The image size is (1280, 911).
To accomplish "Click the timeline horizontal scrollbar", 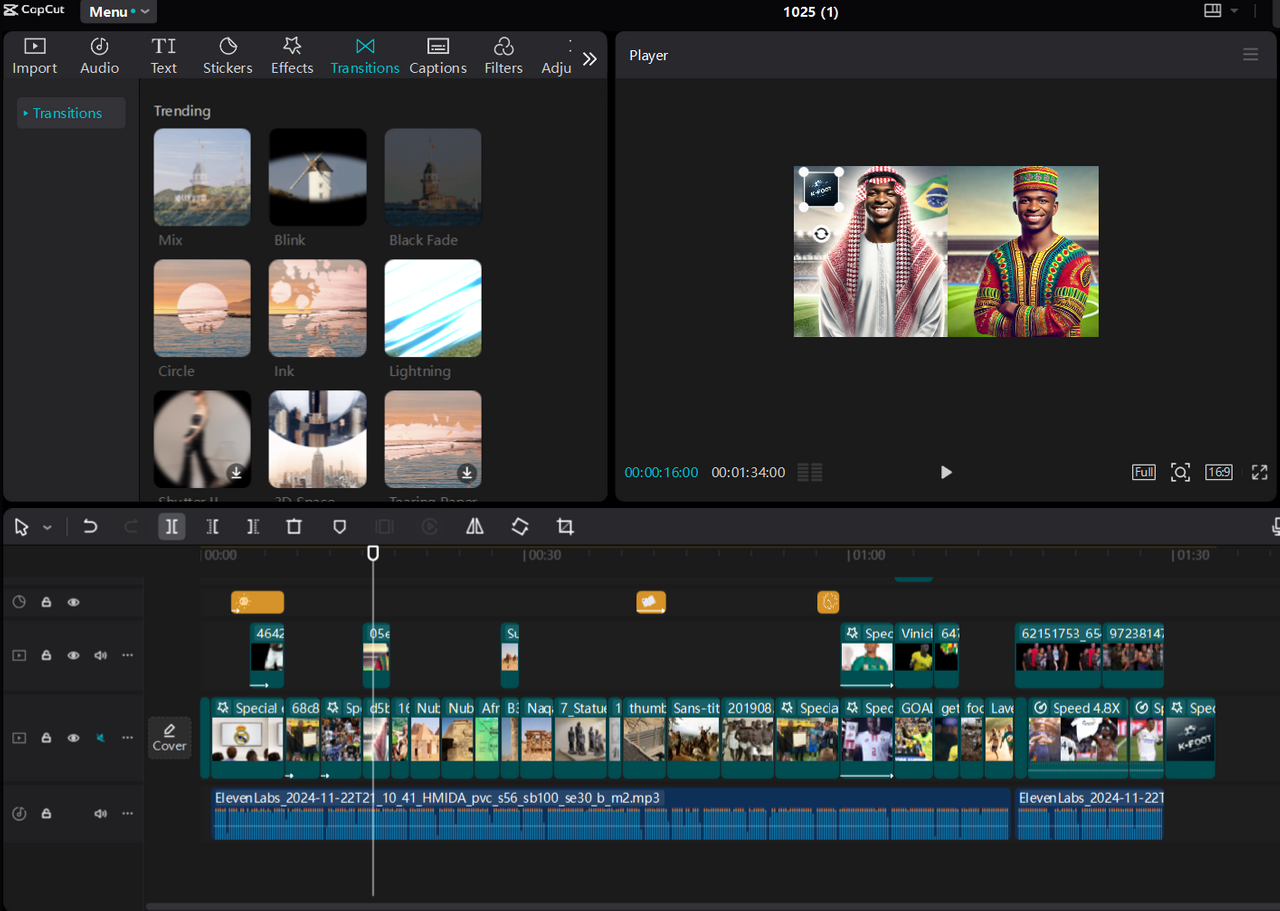I will pyautogui.click(x=712, y=906).
